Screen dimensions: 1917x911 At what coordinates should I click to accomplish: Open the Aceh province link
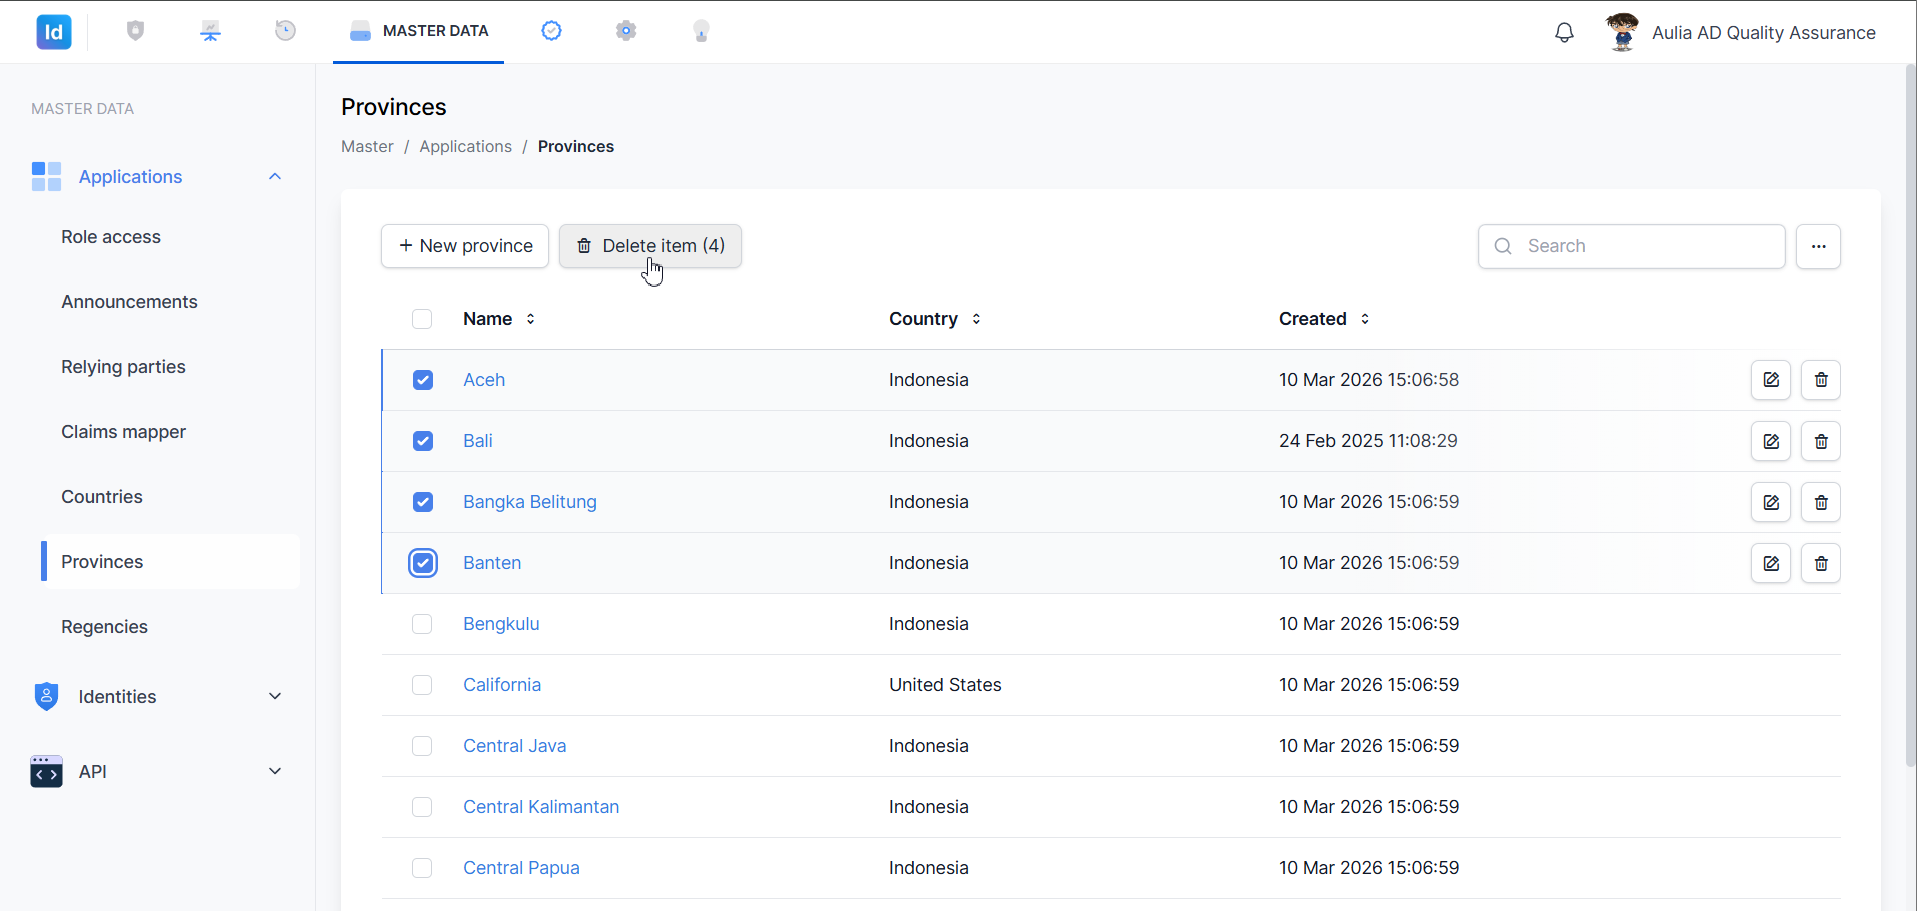click(x=484, y=380)
